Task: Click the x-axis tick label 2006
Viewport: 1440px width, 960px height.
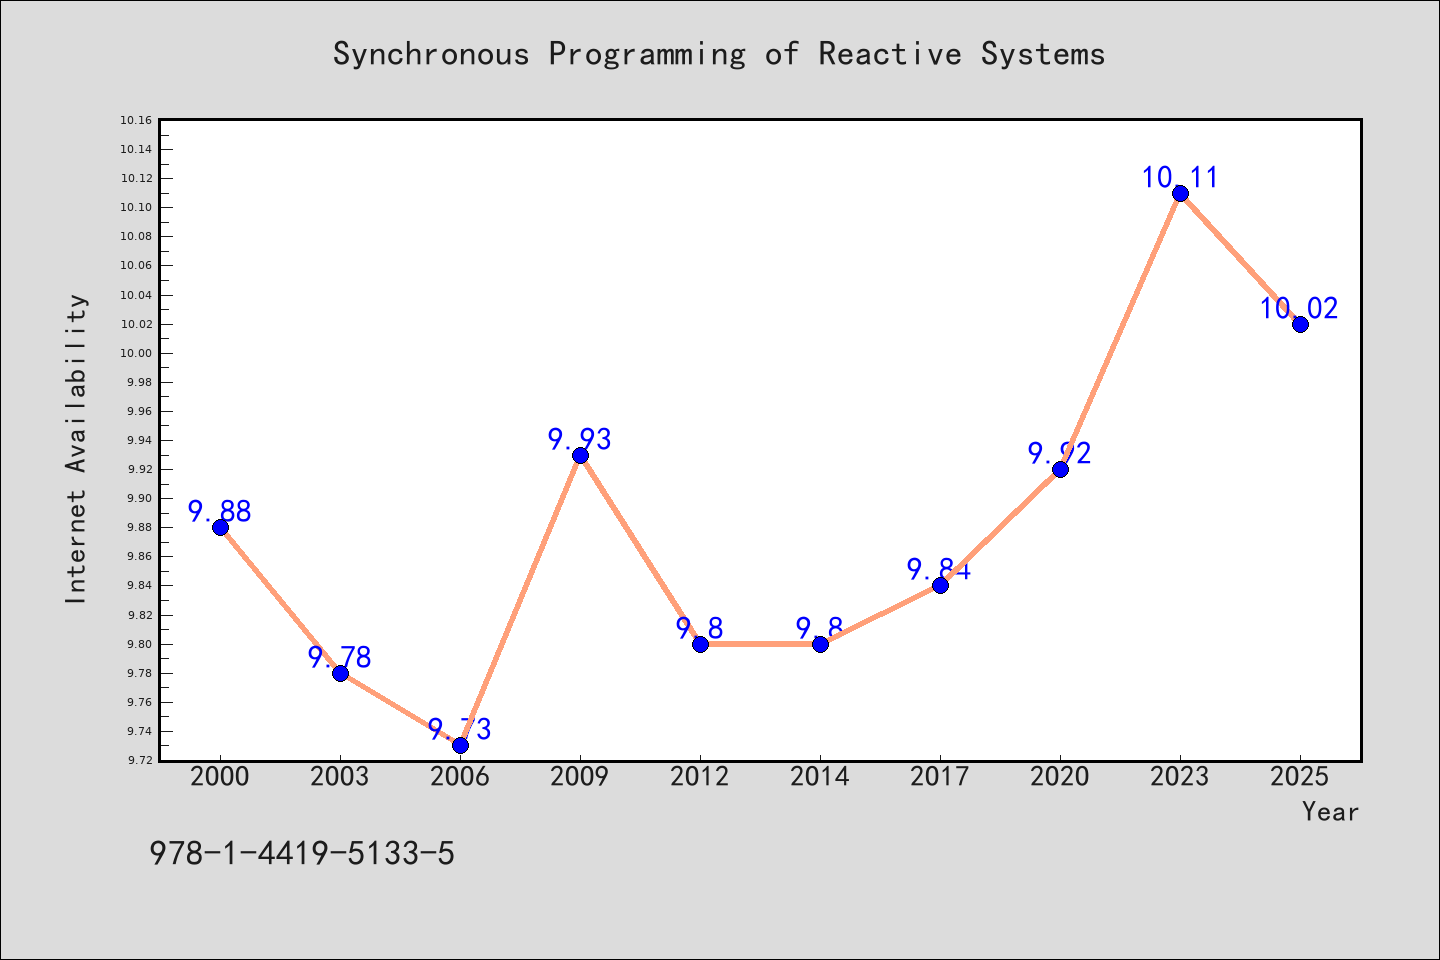Action: click(460, 777)
